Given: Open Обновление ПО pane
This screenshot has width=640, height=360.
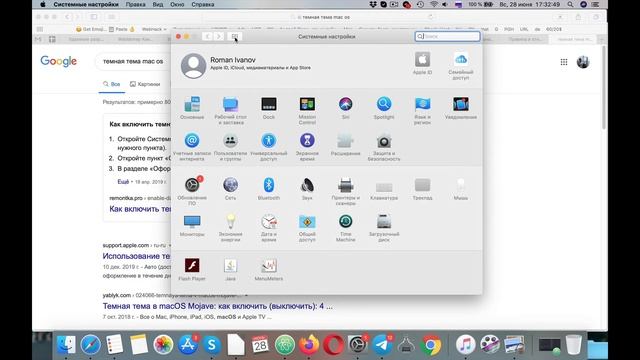Looking at the screenshot, I should (192, 191).
